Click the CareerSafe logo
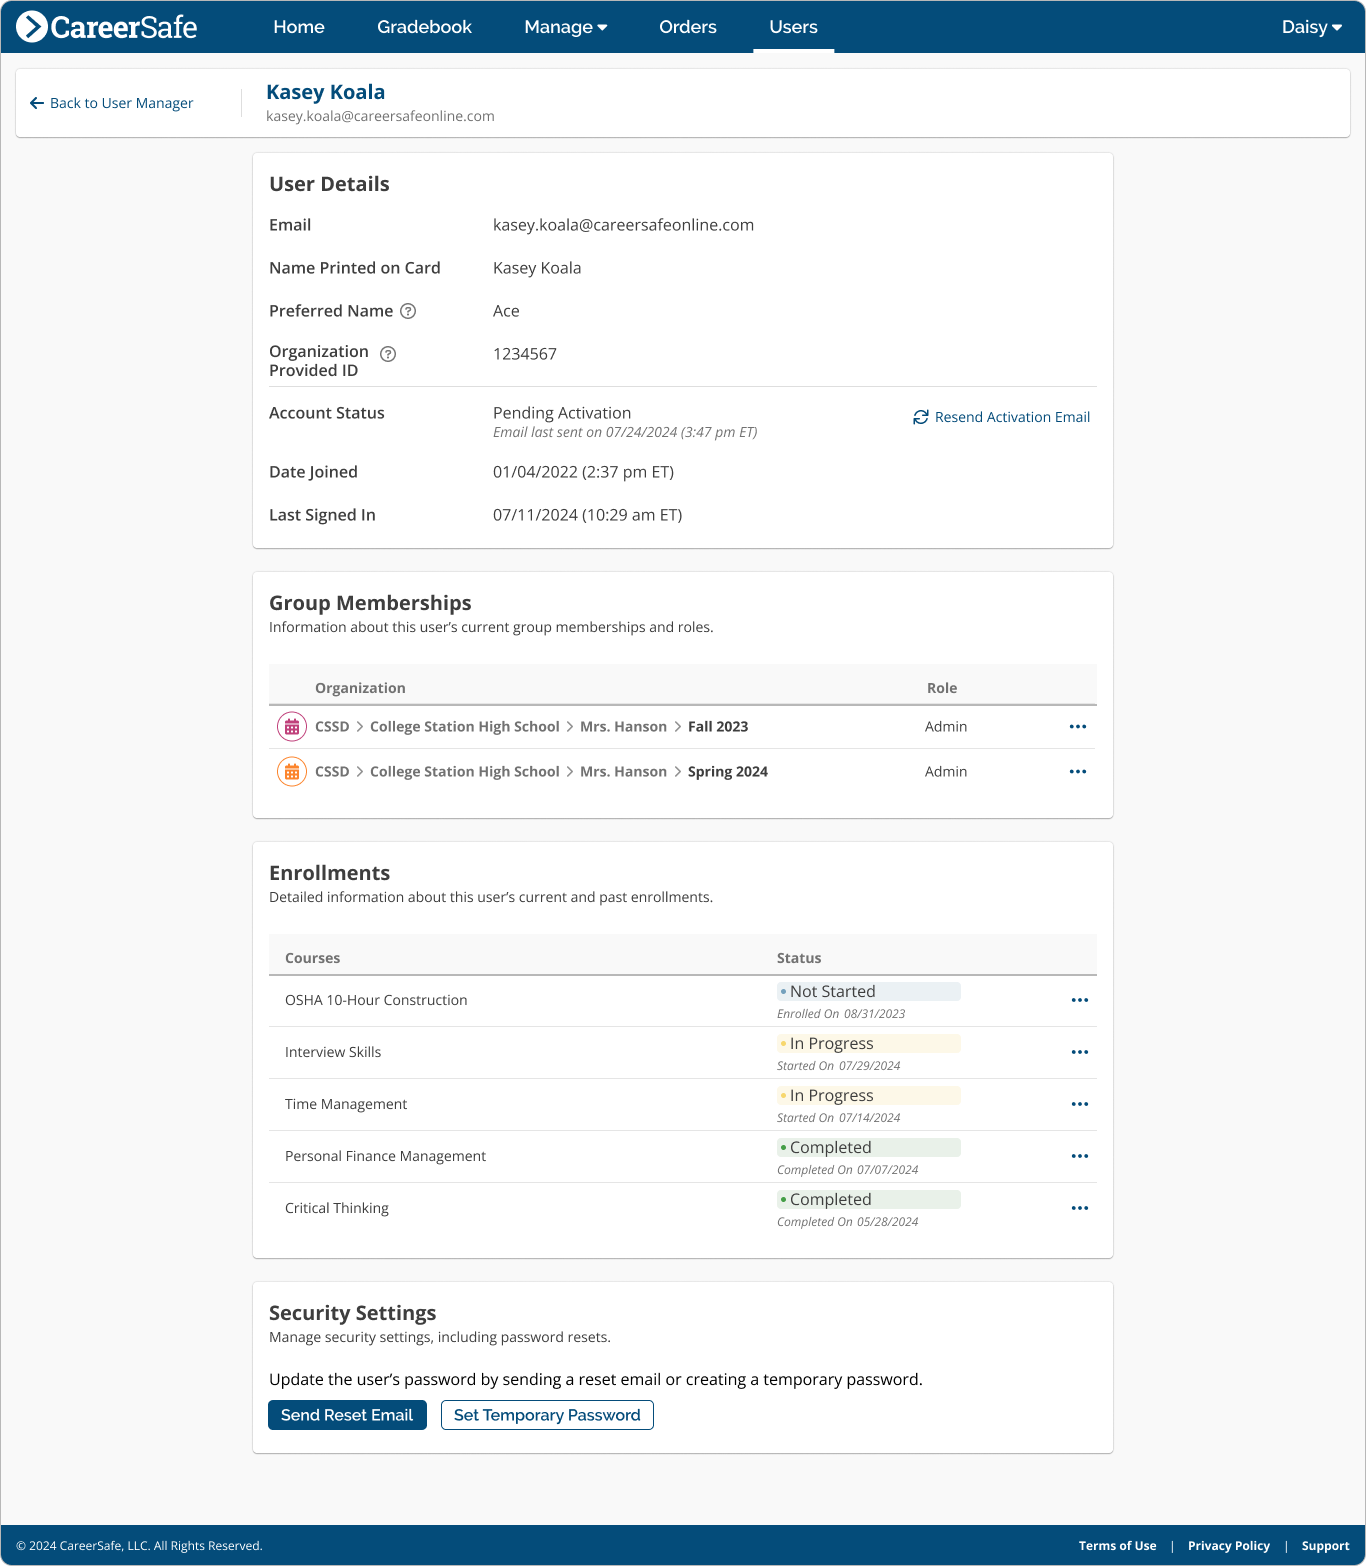The height and width of the screenshot is (1566, 1366). coord(104,27)
